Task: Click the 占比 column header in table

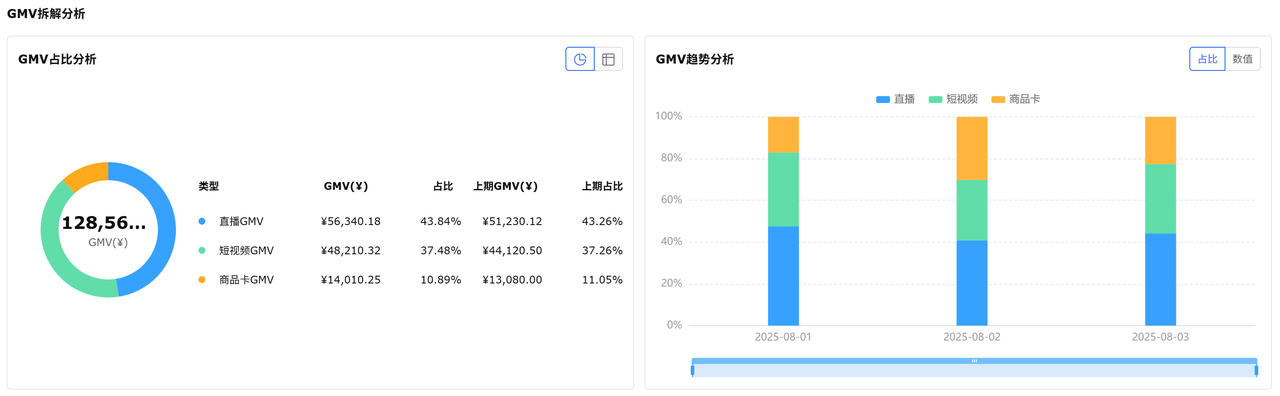Action: 443,186
